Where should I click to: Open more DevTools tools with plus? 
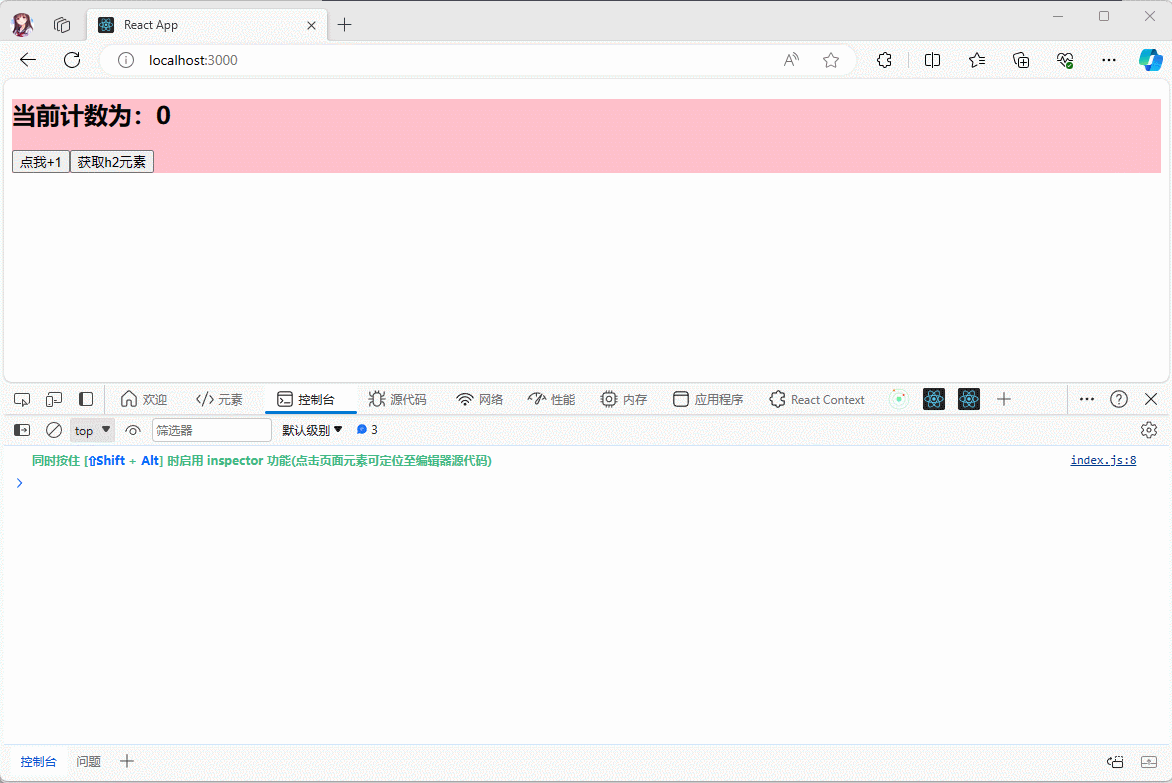1004,399
